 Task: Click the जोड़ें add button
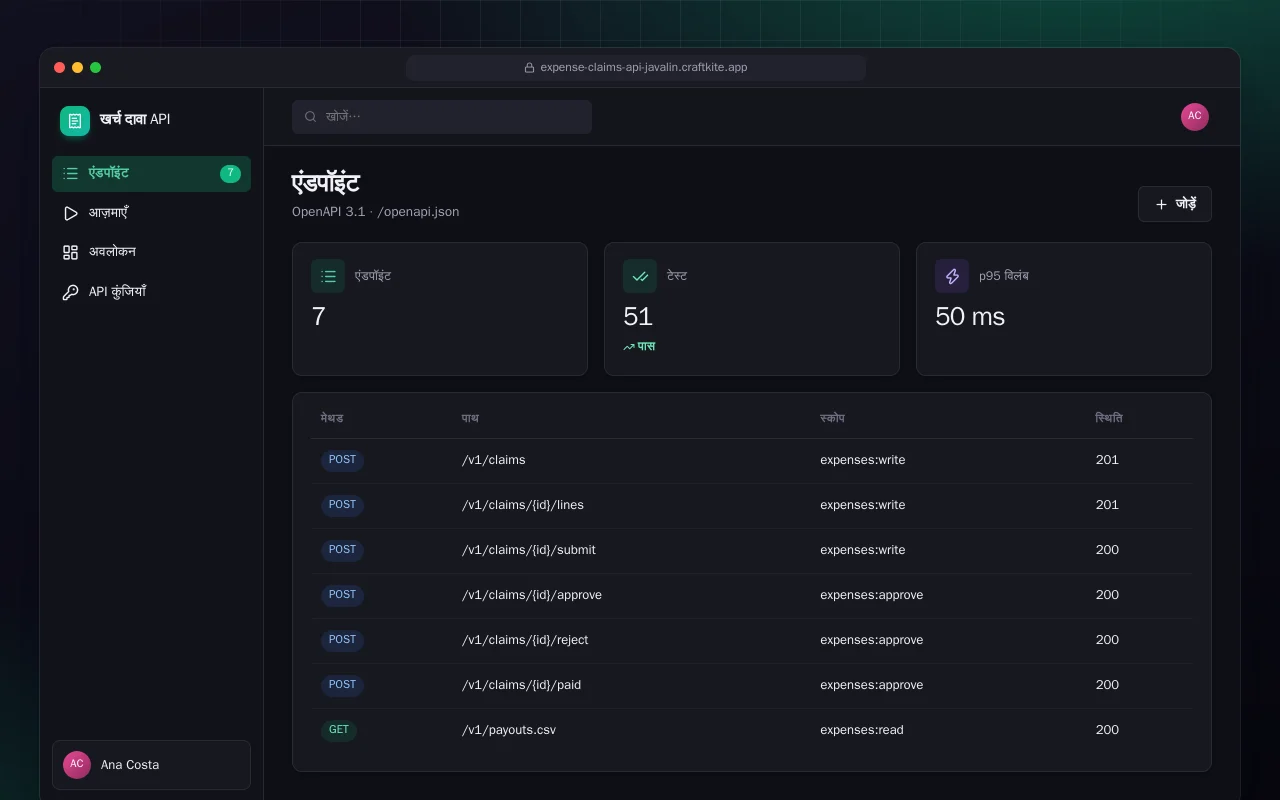coord(1175,204)
